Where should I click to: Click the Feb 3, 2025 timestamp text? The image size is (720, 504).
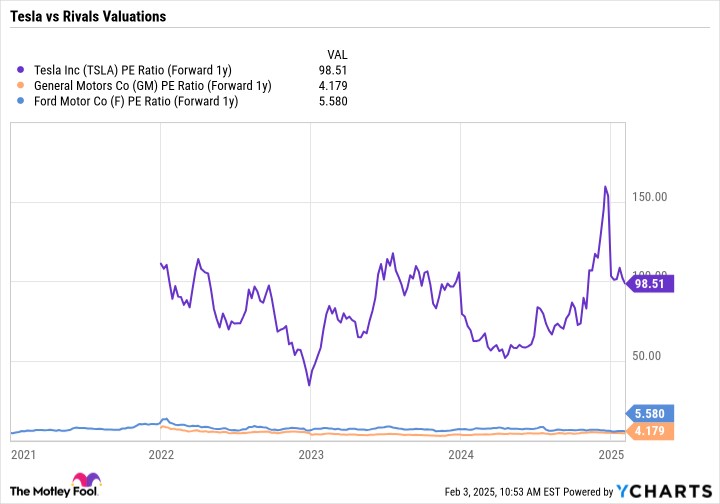(x=502, y=492)
